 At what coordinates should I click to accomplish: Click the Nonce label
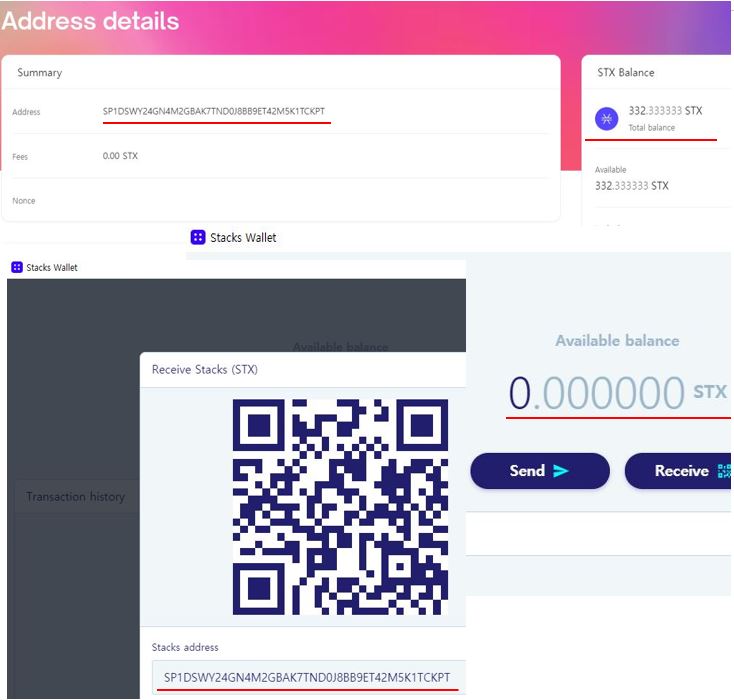pos(23,201)
